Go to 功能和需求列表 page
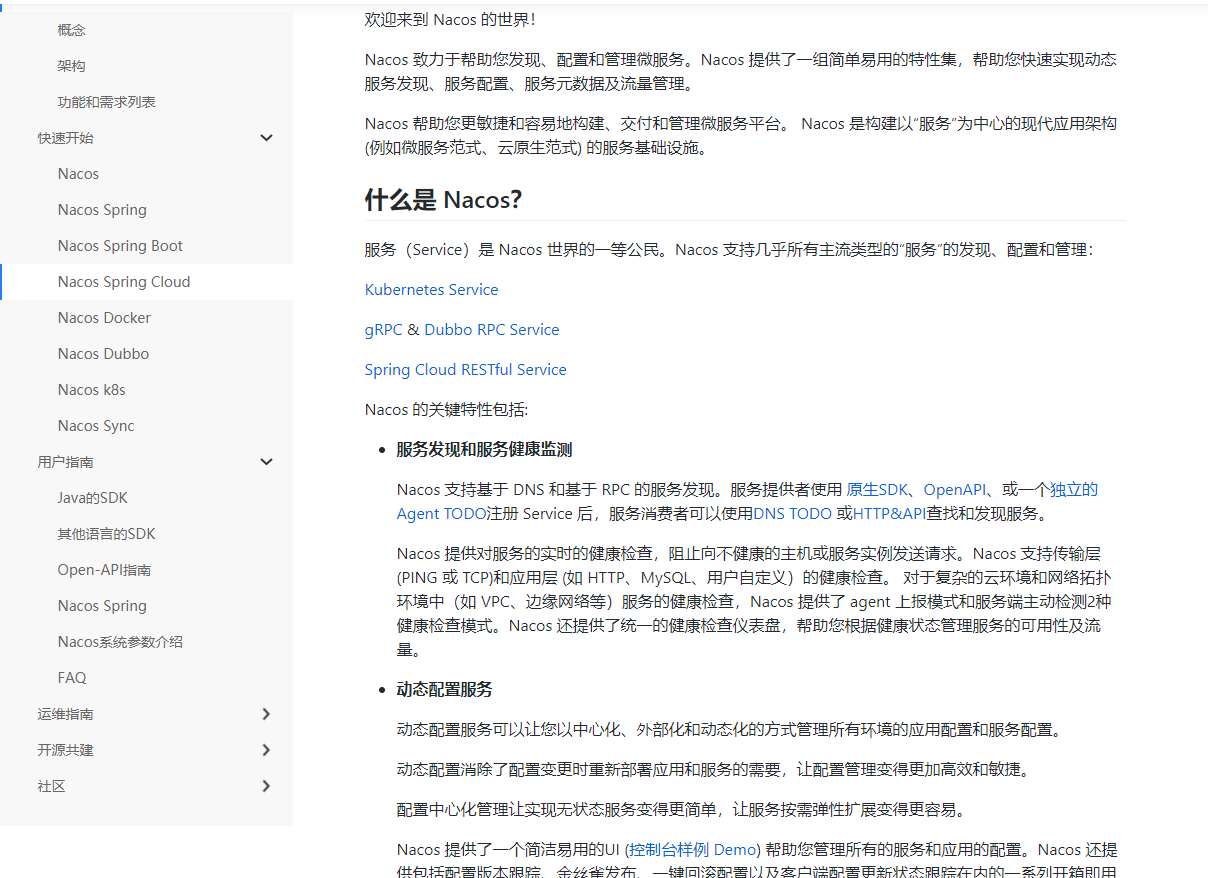1208x878 pixels. [x=107, y=102]
